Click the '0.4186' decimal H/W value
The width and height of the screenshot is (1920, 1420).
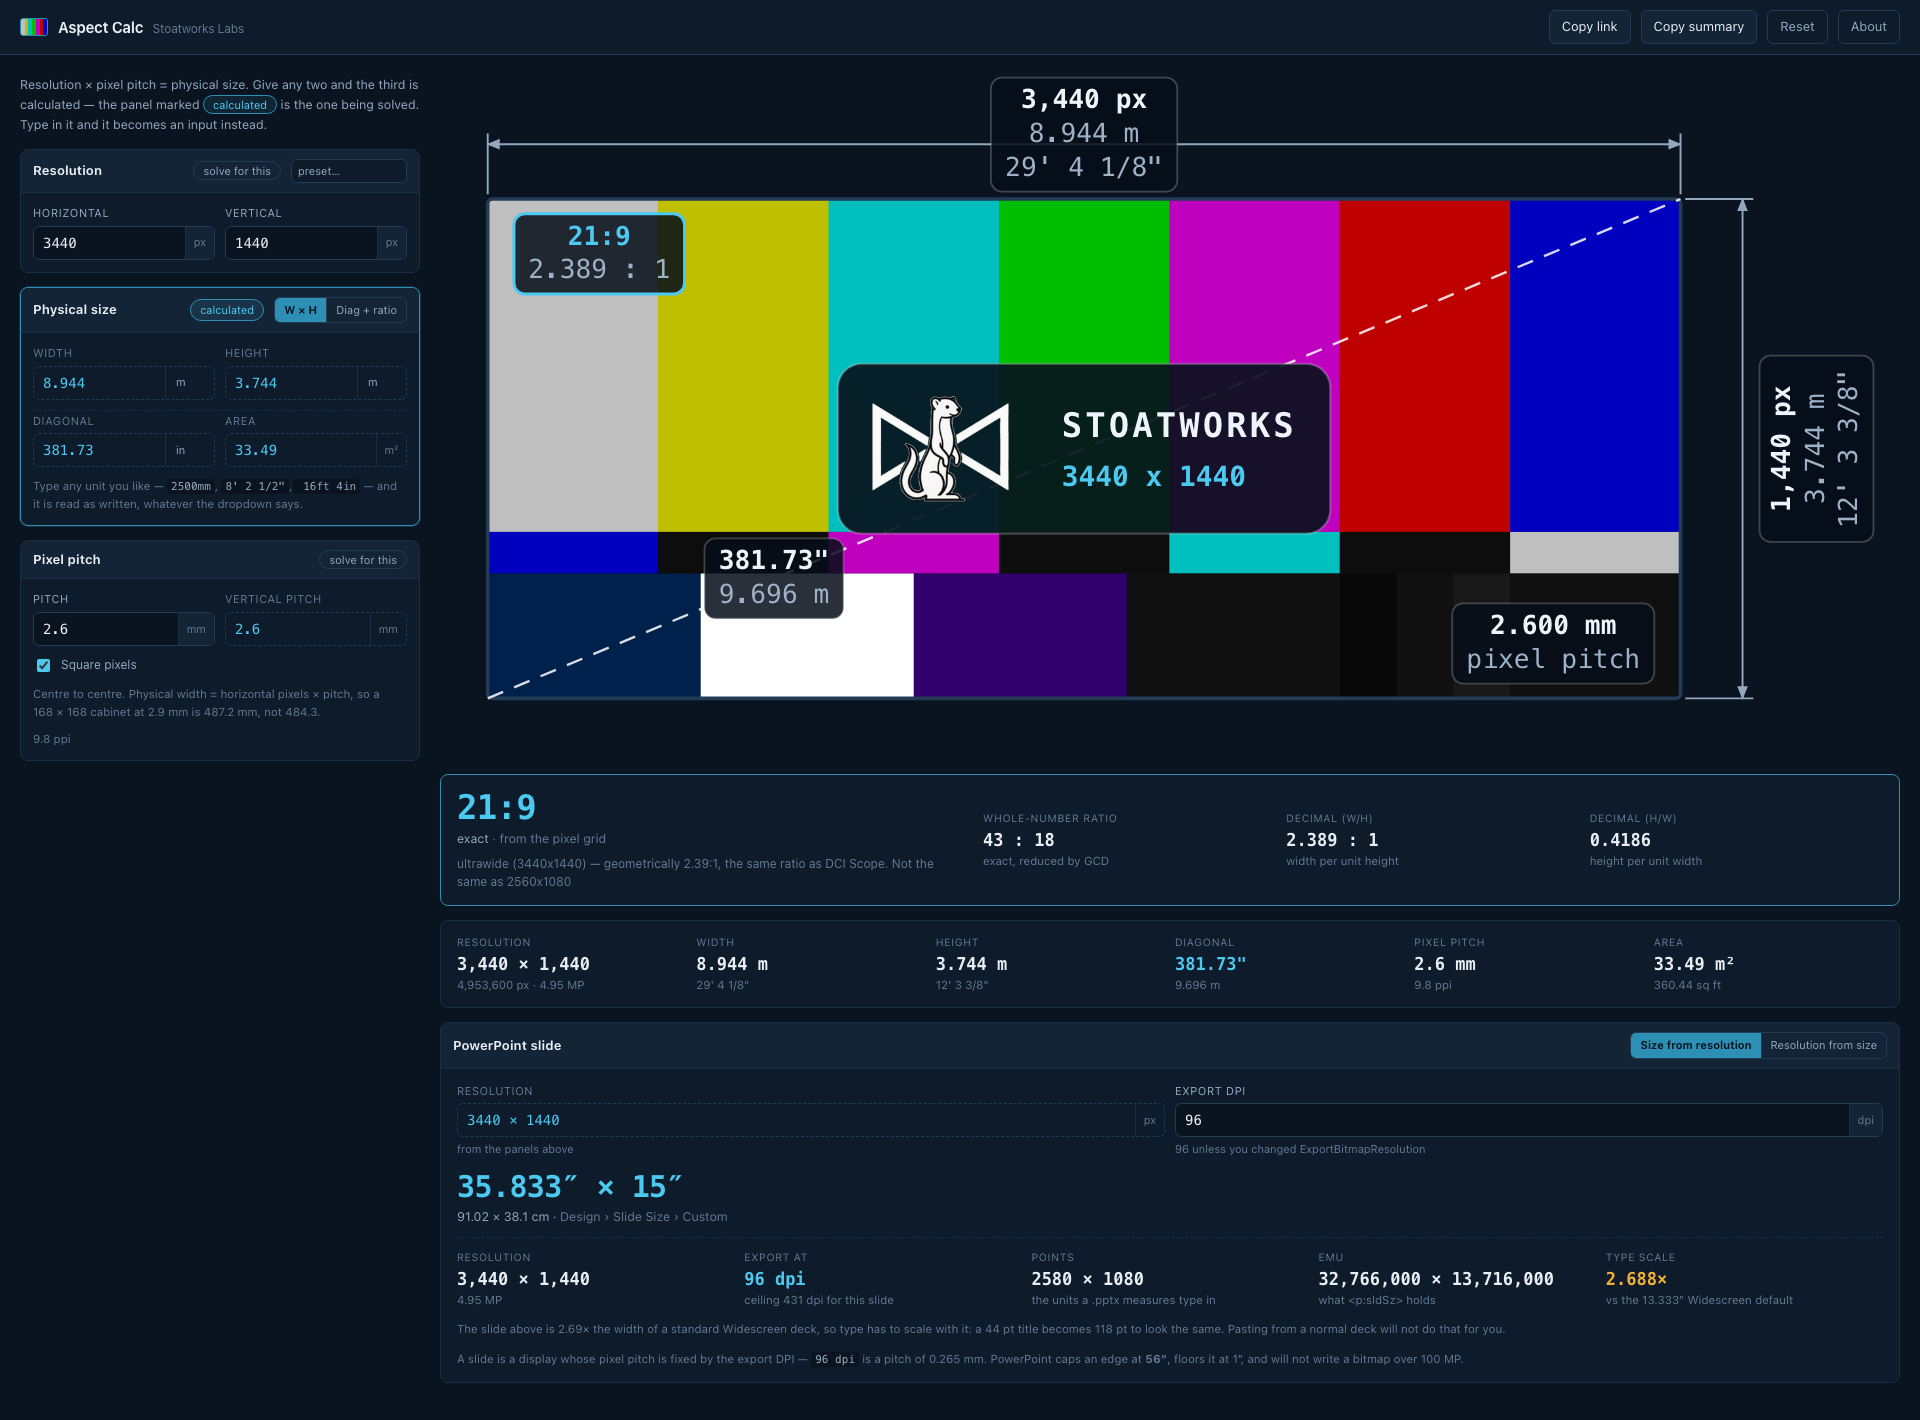[x=1620, y=840]
